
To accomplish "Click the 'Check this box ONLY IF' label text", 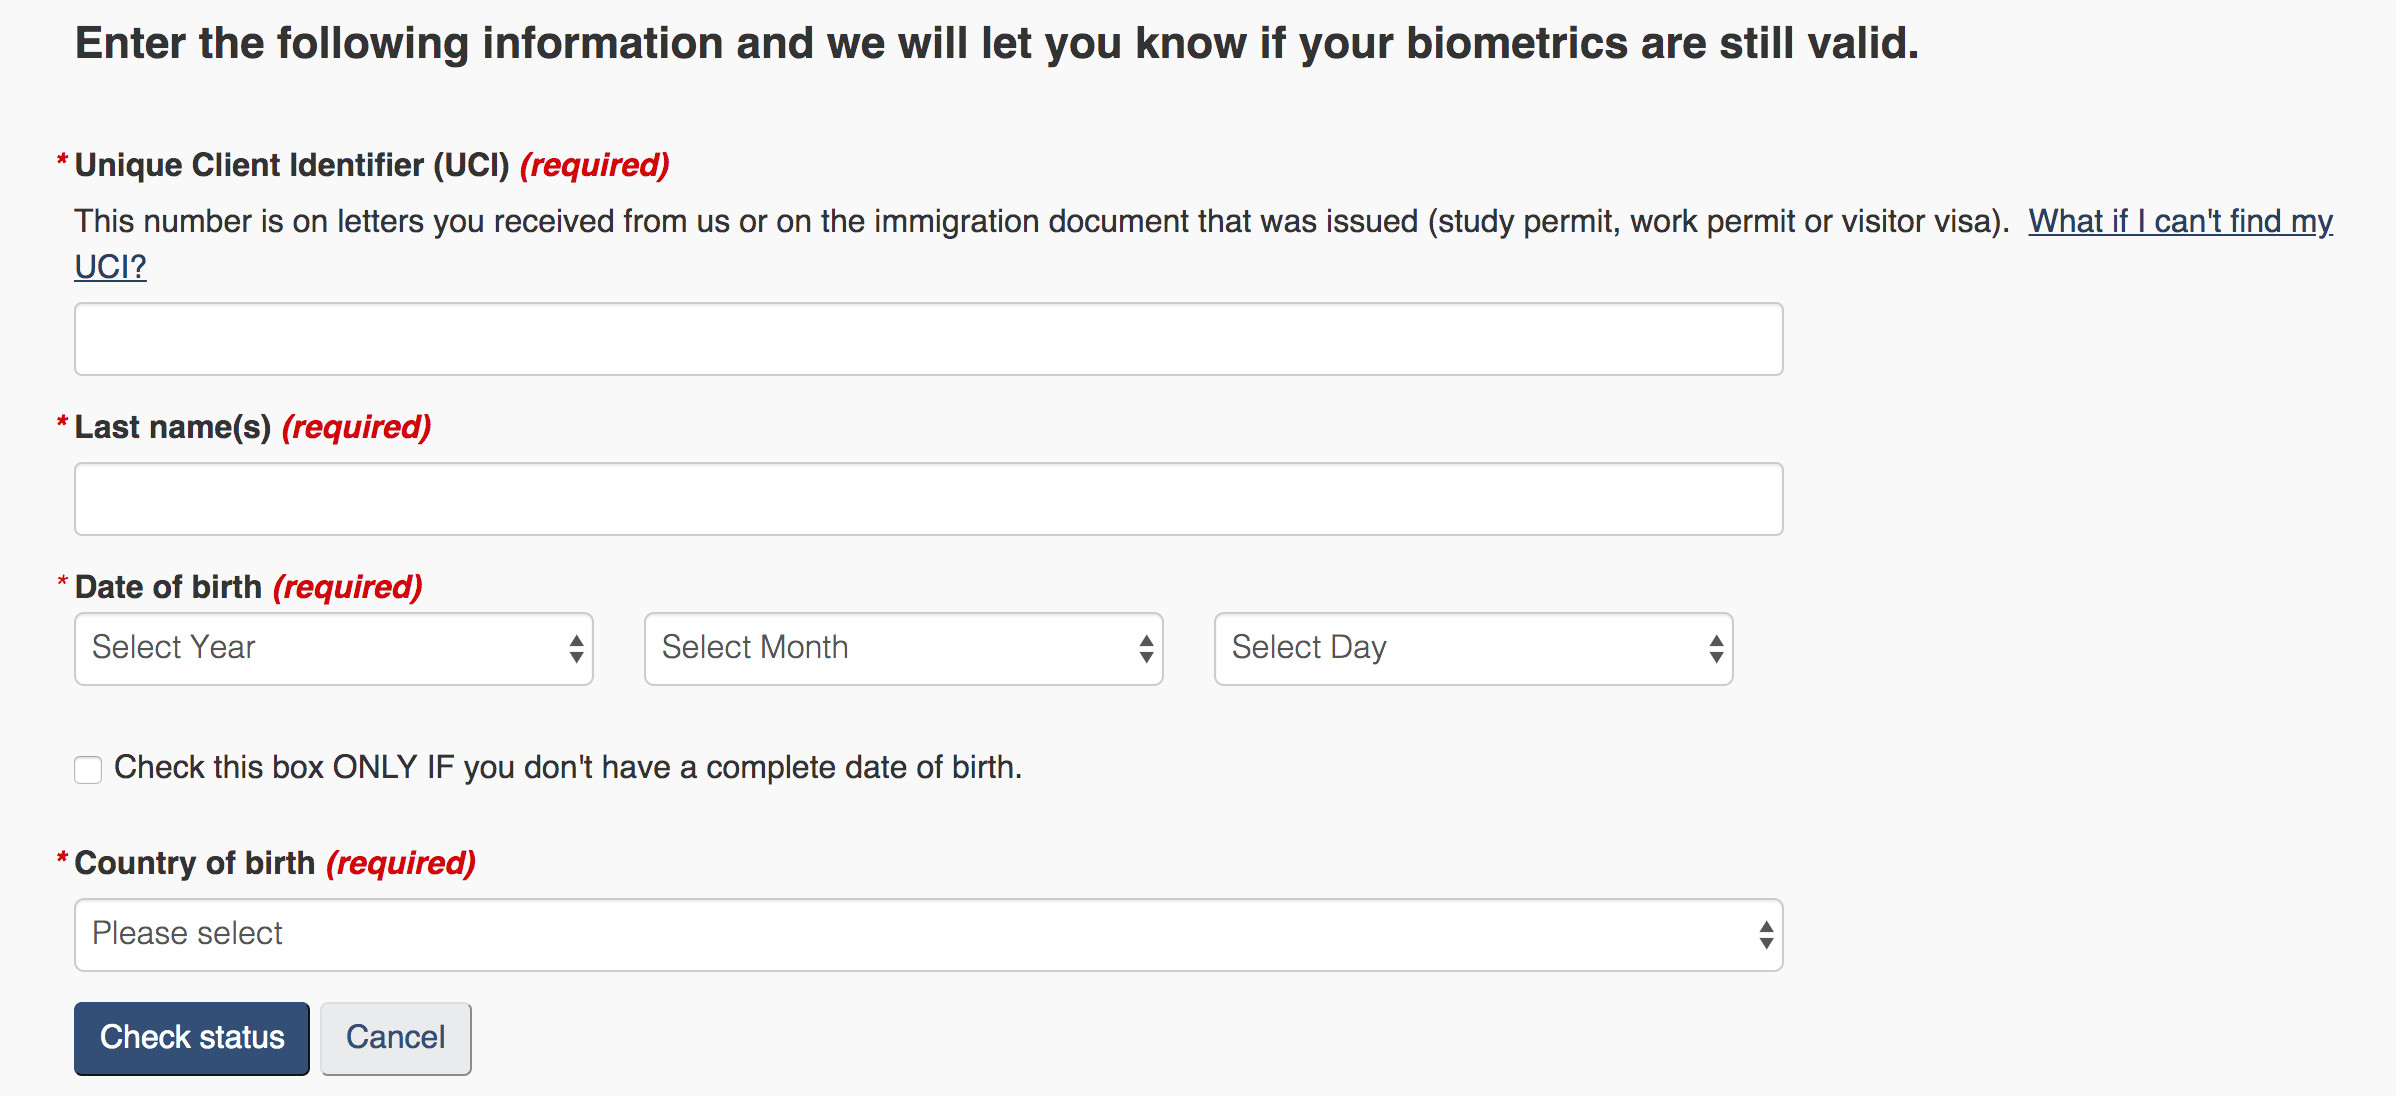I will coord(567,767).
